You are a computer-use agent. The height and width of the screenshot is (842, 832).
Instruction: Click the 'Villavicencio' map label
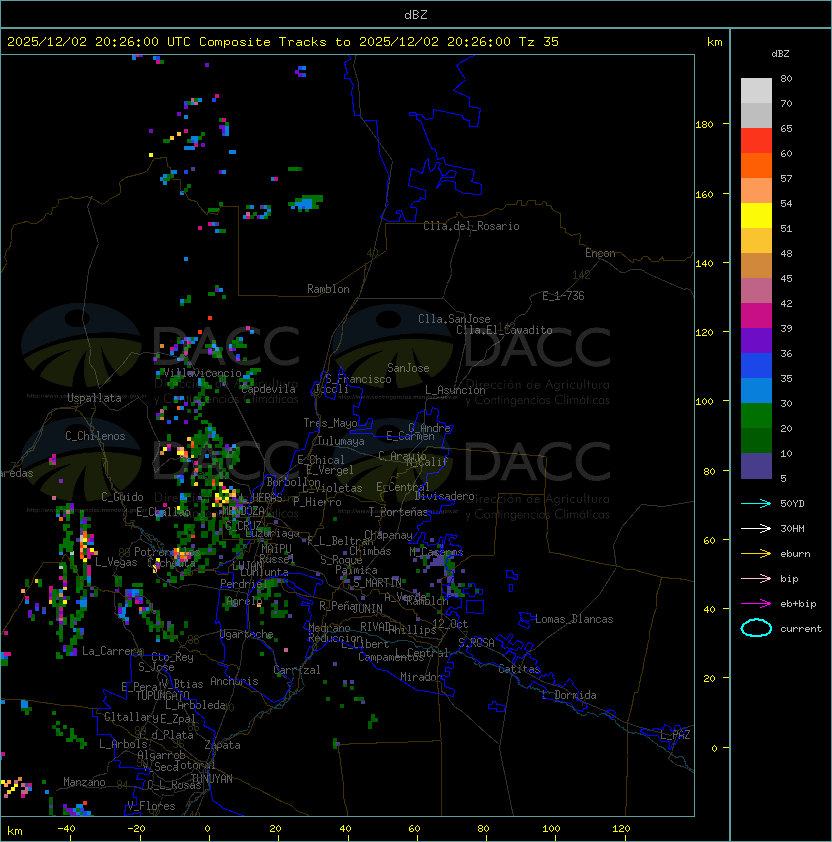[x=202, y=373]
